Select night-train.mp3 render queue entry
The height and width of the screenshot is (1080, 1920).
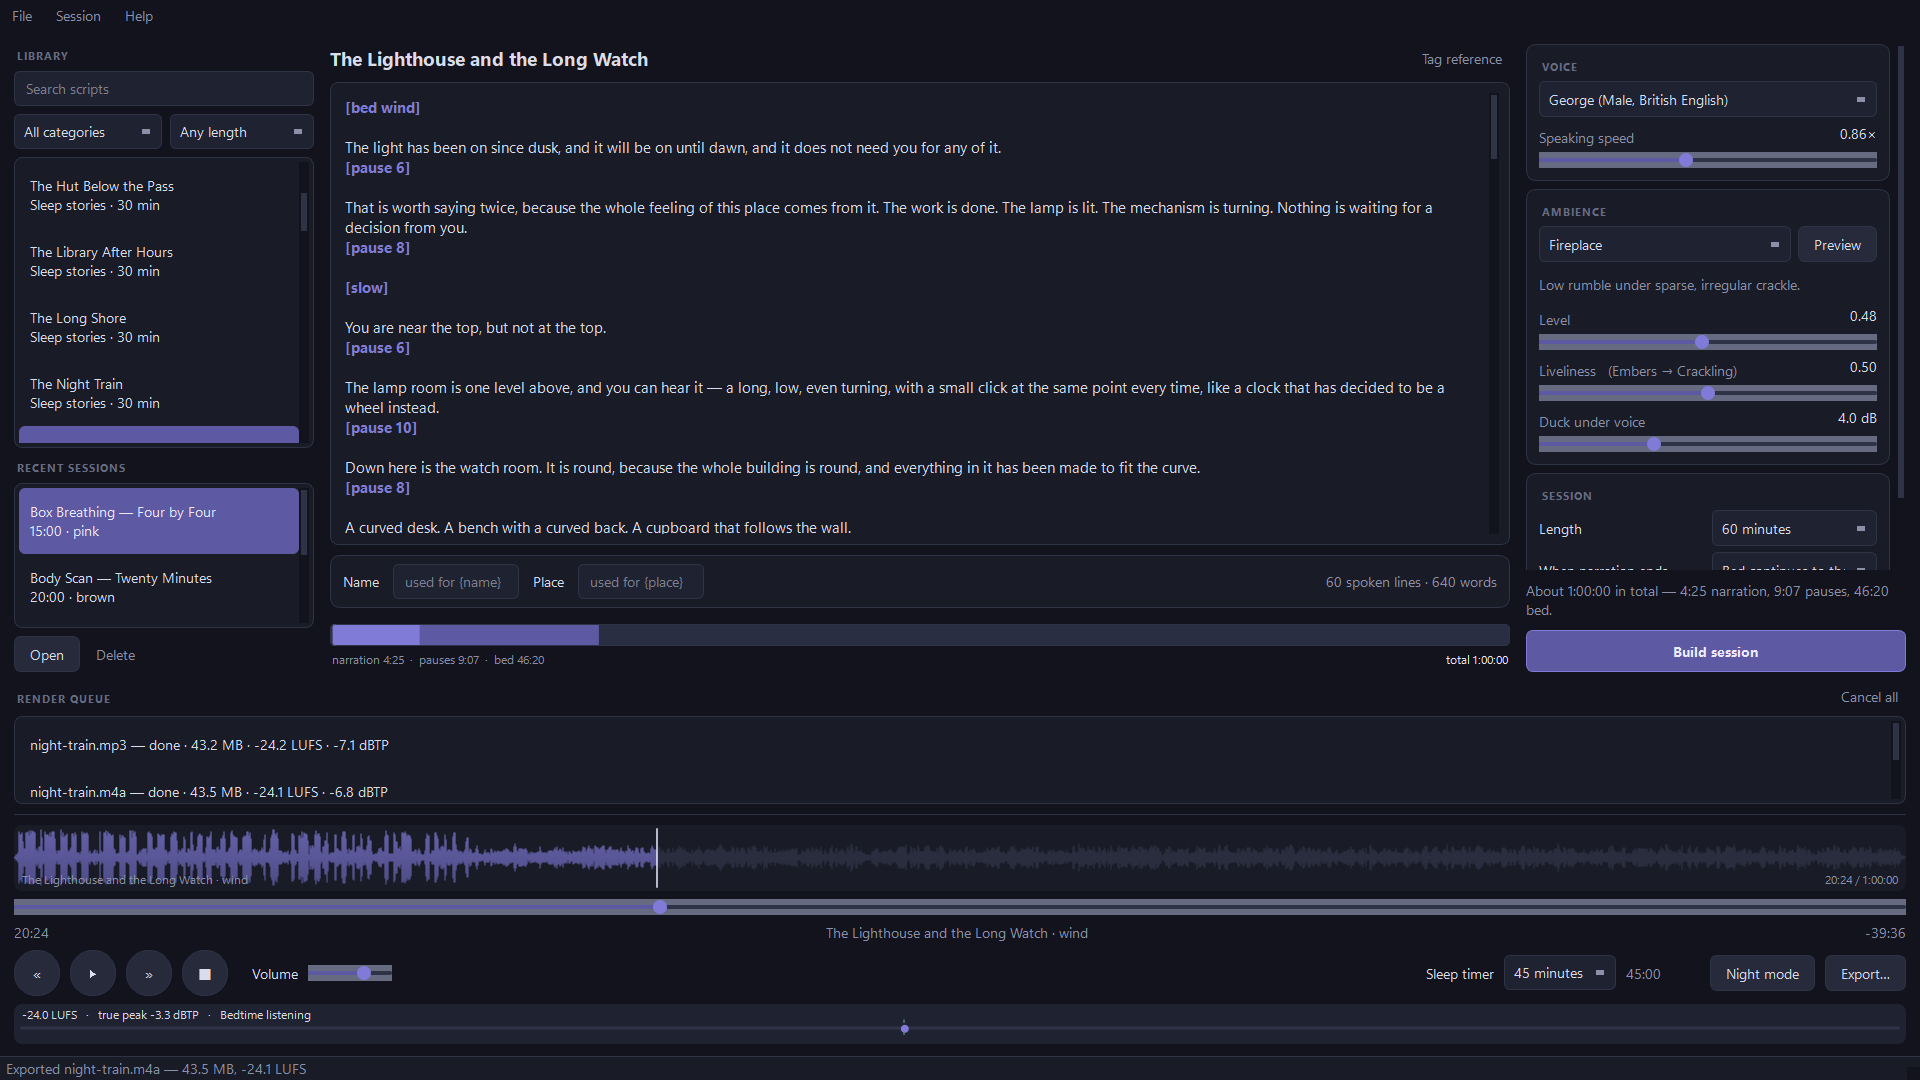click(953, 745)
